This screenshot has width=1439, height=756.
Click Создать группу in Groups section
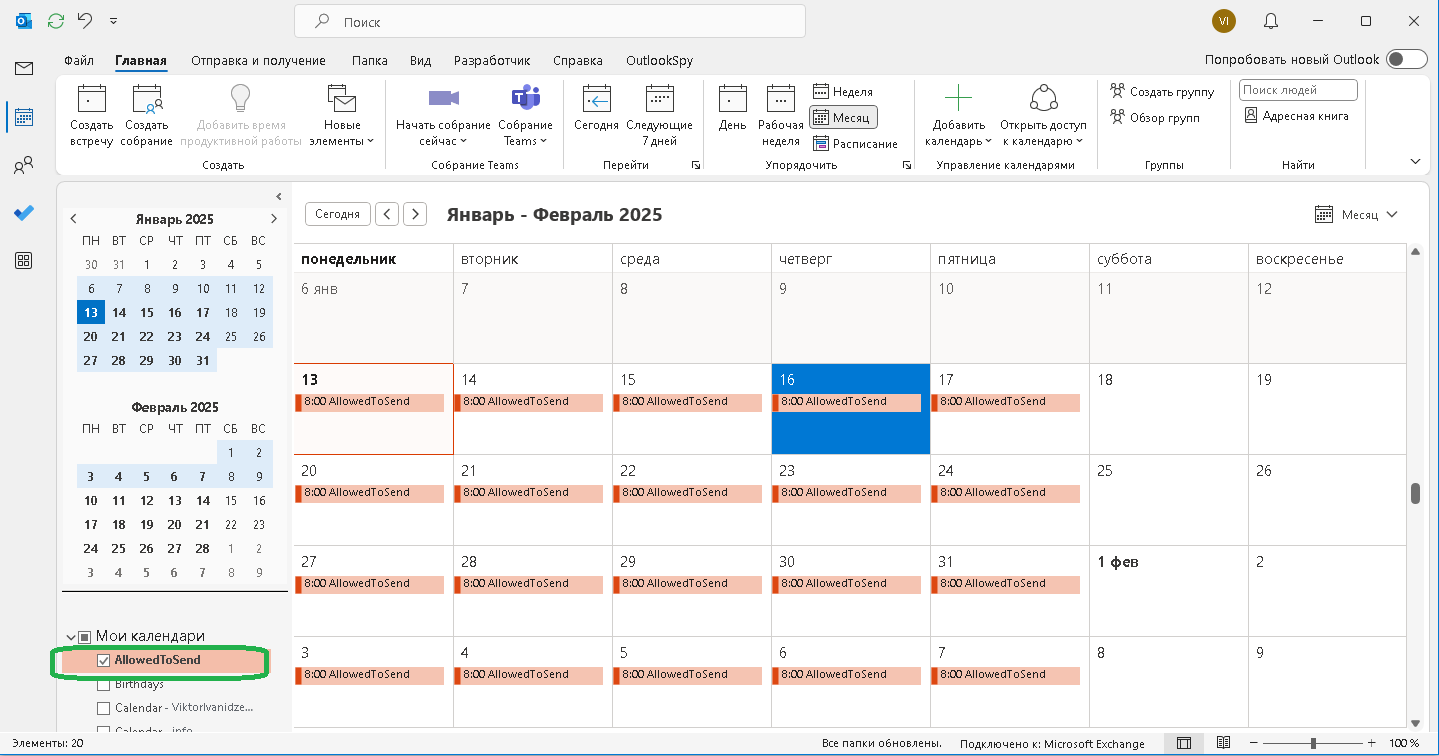coord(1162,91)
